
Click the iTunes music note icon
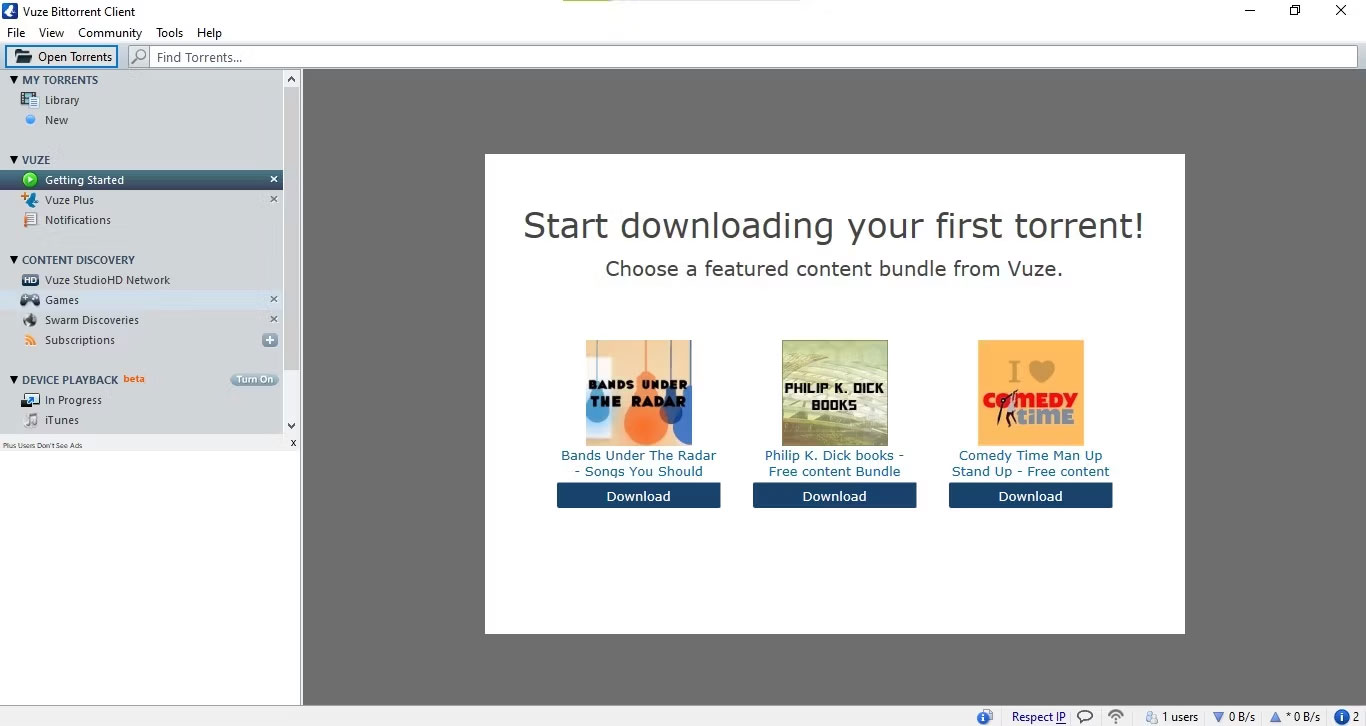pos(30,420)
